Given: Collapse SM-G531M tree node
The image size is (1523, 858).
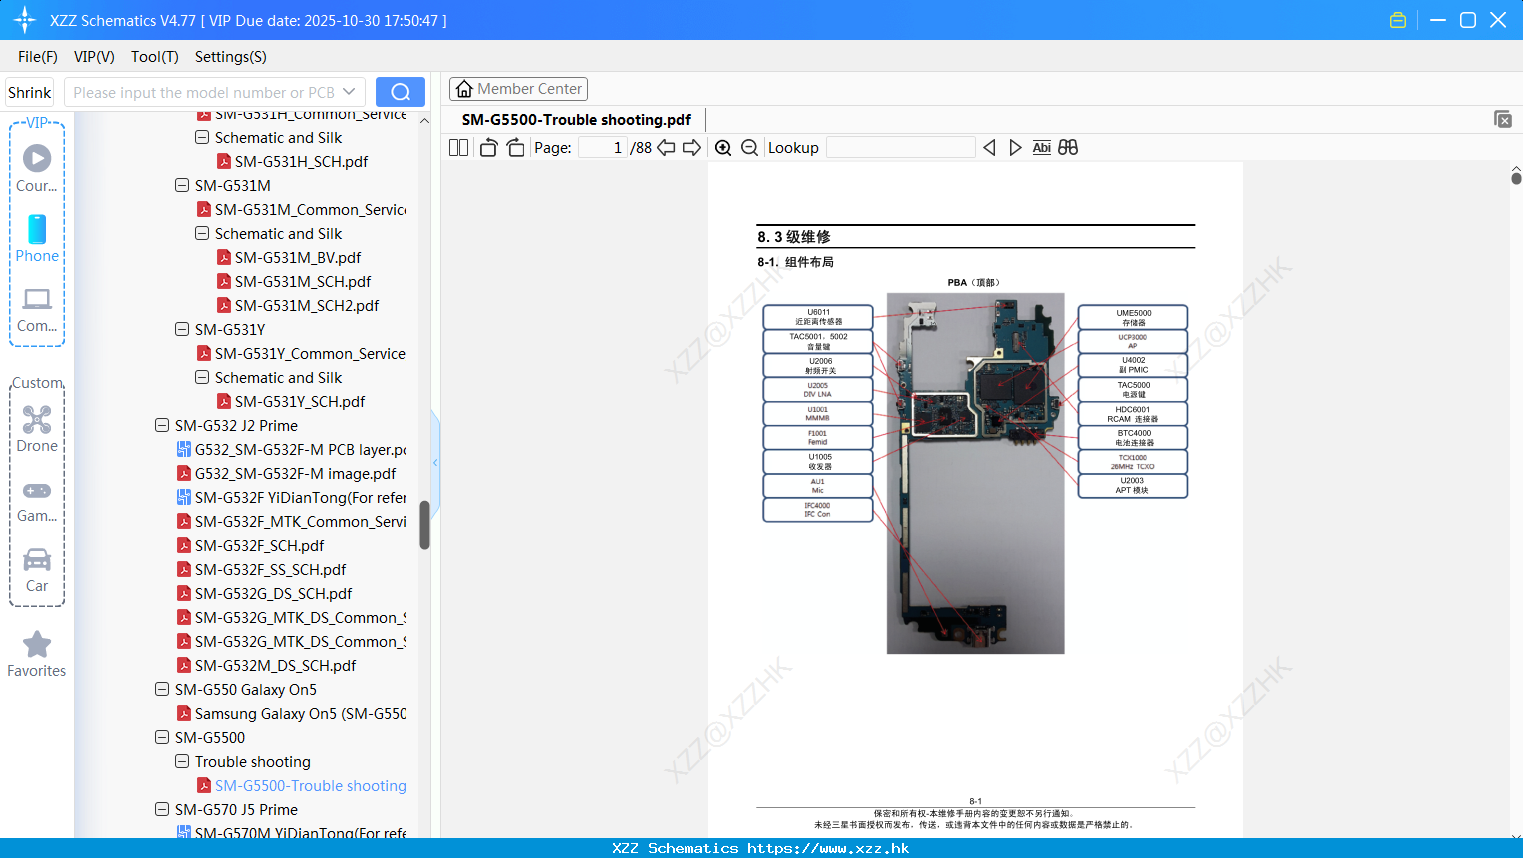Looking at the screenshot, I should (182, 185).
